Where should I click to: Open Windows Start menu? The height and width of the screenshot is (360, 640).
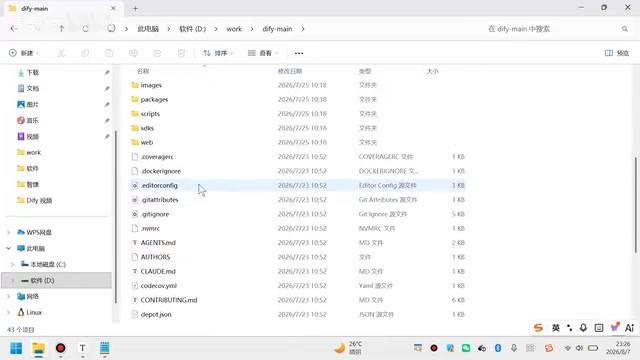coord(16,348)
